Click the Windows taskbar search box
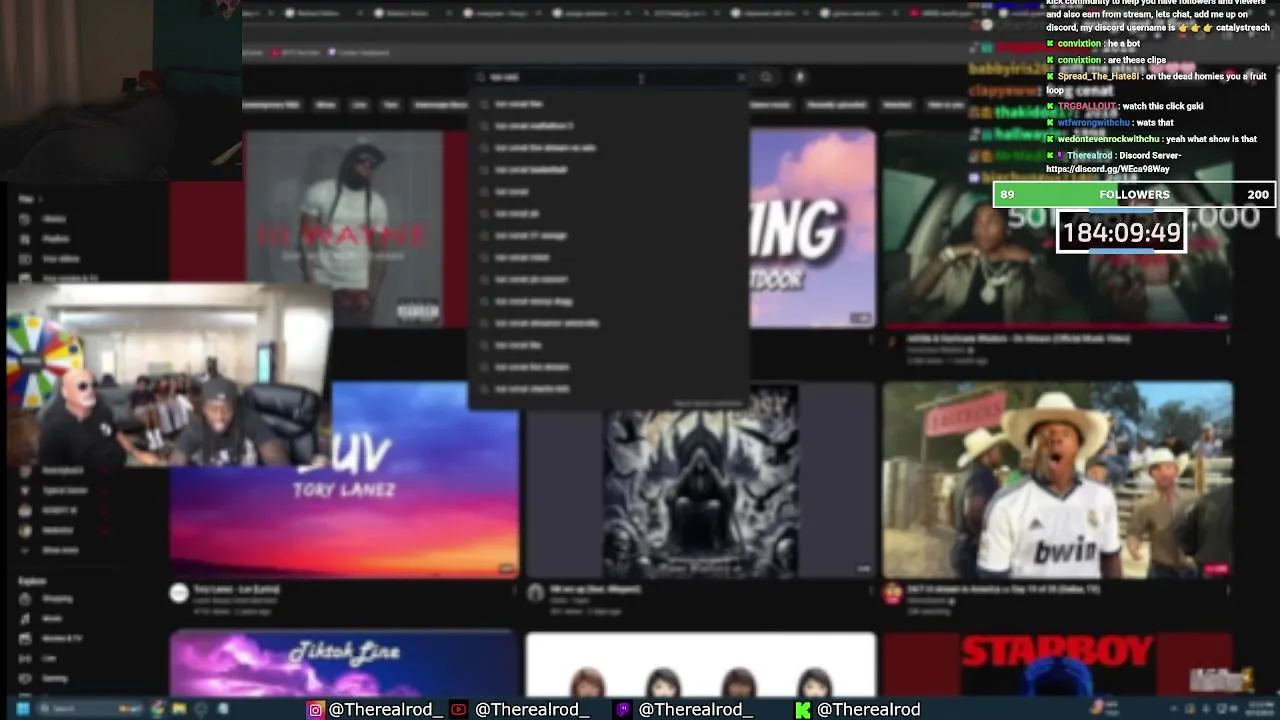Screen dimensions: 1280x720 [90, 709]
